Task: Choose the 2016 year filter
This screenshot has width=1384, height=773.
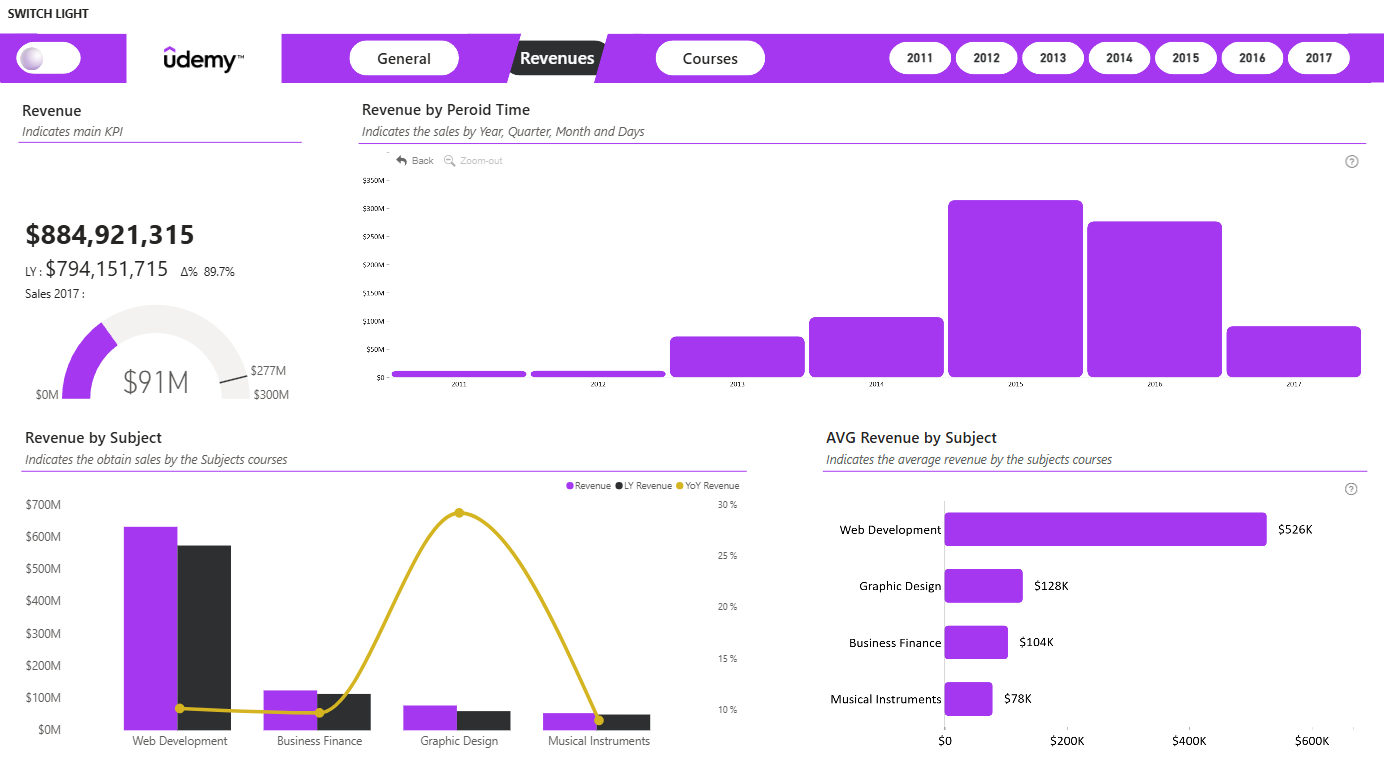Action: click(1252, 58)
